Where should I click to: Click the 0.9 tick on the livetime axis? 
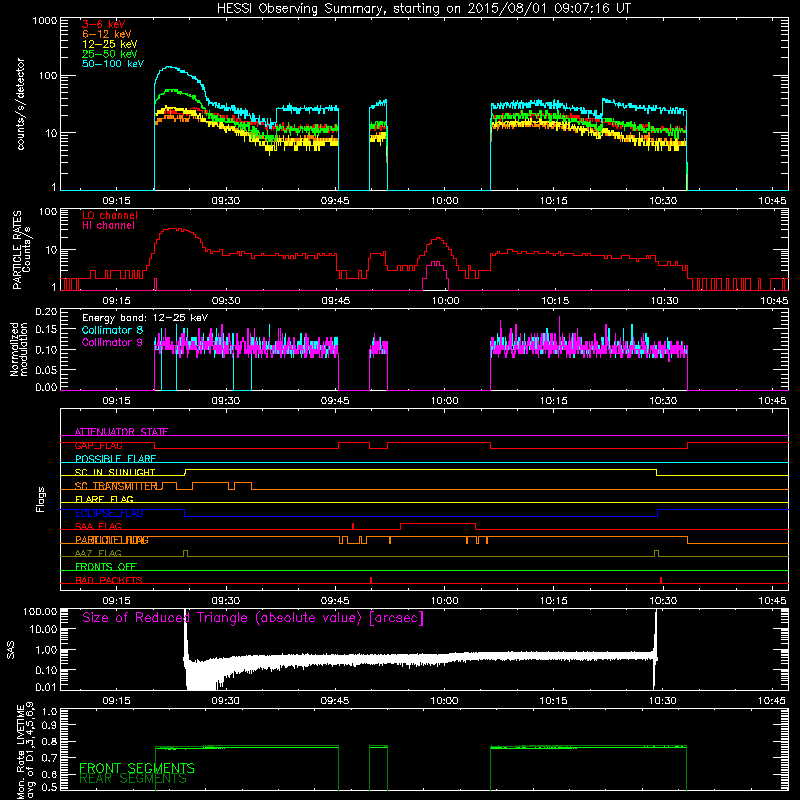point(49,725)
